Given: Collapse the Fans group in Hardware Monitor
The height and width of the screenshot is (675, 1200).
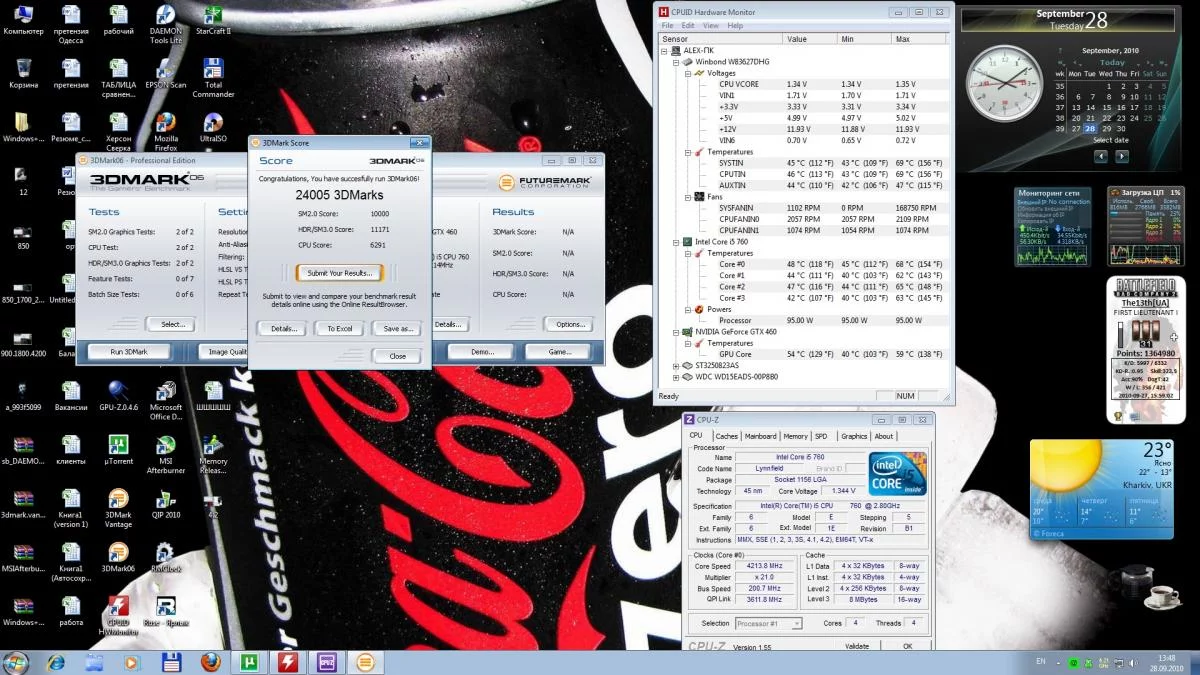Looking at the screenshot, I should (687, 197).
